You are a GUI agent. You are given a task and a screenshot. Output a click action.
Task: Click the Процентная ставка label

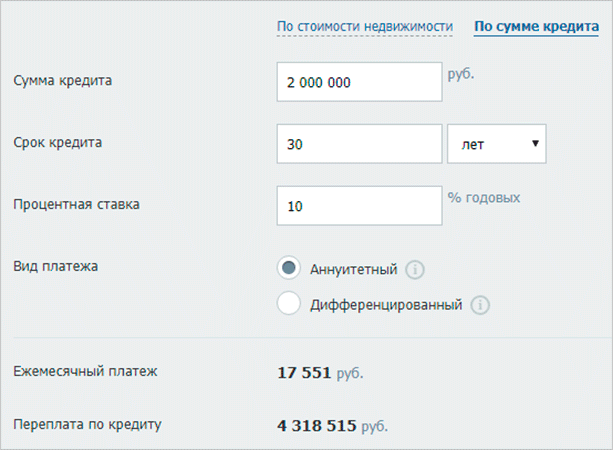coord(77,204)
